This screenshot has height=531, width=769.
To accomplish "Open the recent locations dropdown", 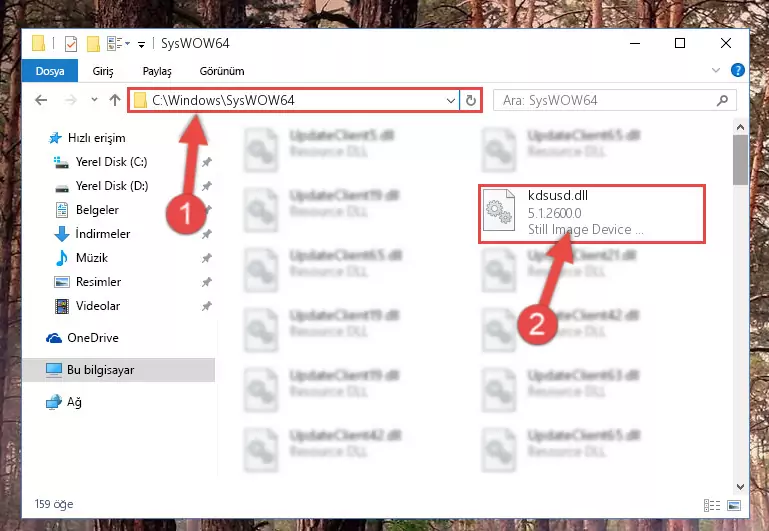I will click(x=94, y=100).
